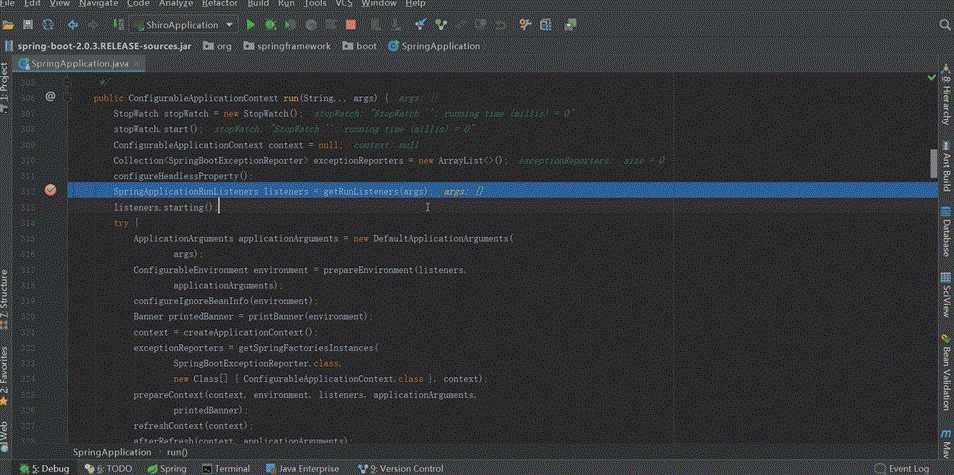The image size is (954, 475).
Task: Open the Favorites tool window tab
Action: click(5, 376)
